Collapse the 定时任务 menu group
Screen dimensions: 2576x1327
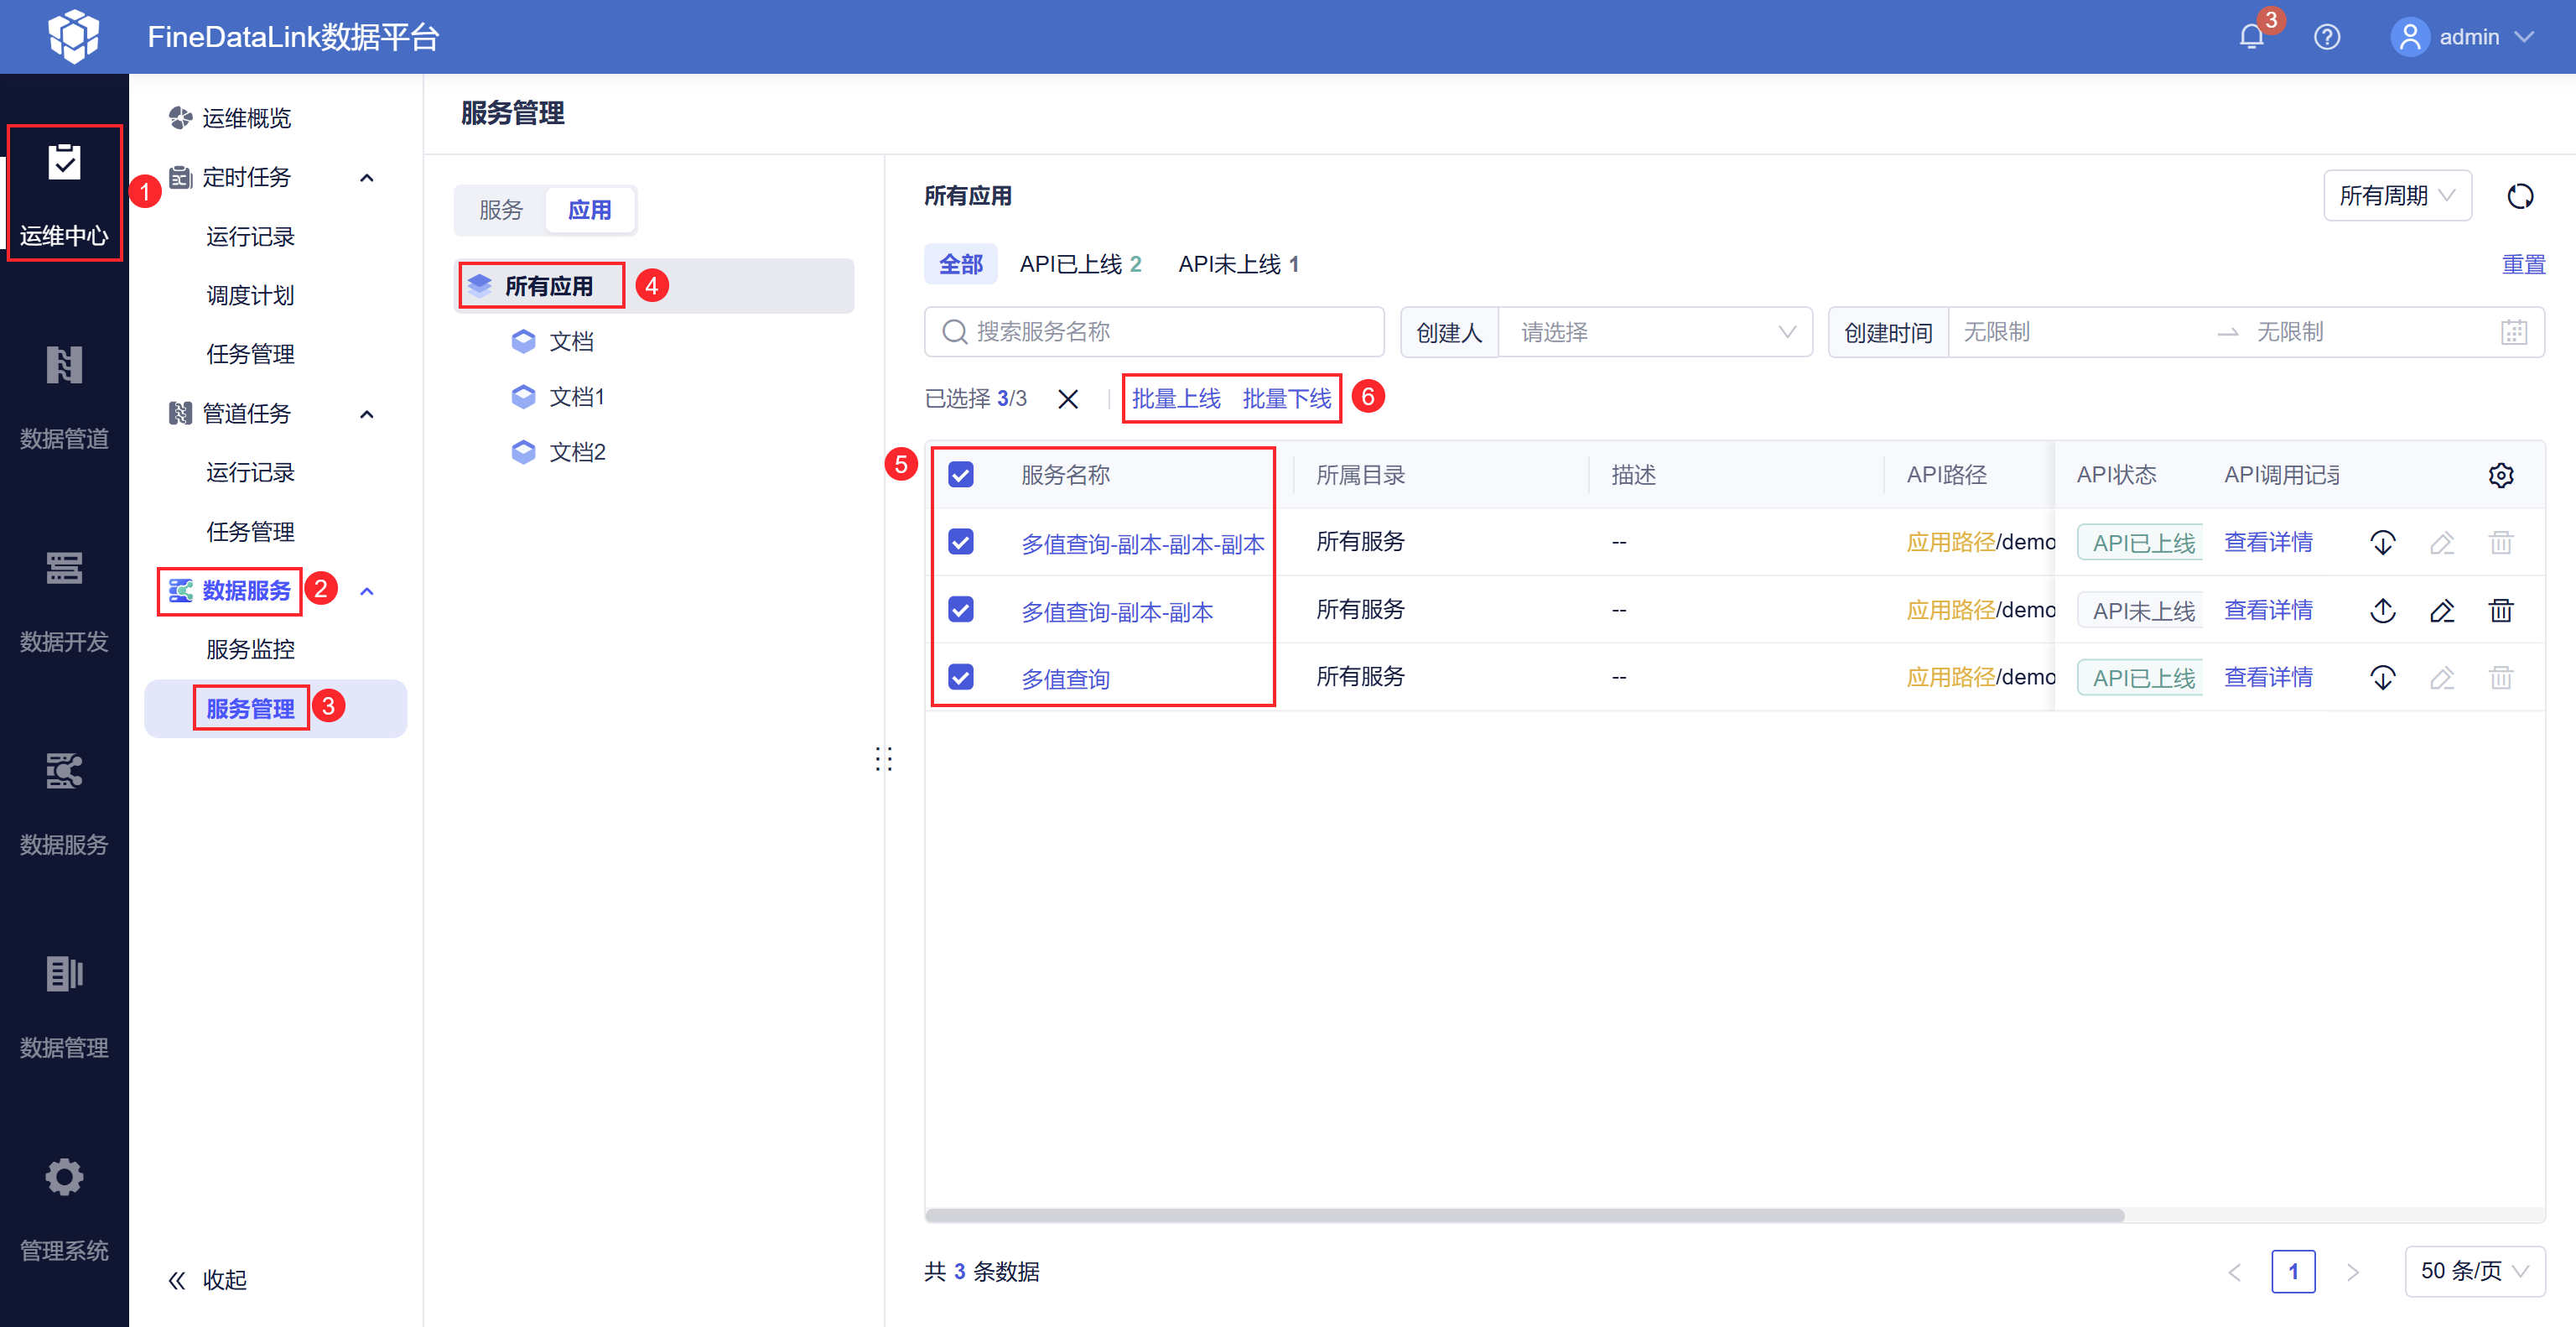click(366, 178)
